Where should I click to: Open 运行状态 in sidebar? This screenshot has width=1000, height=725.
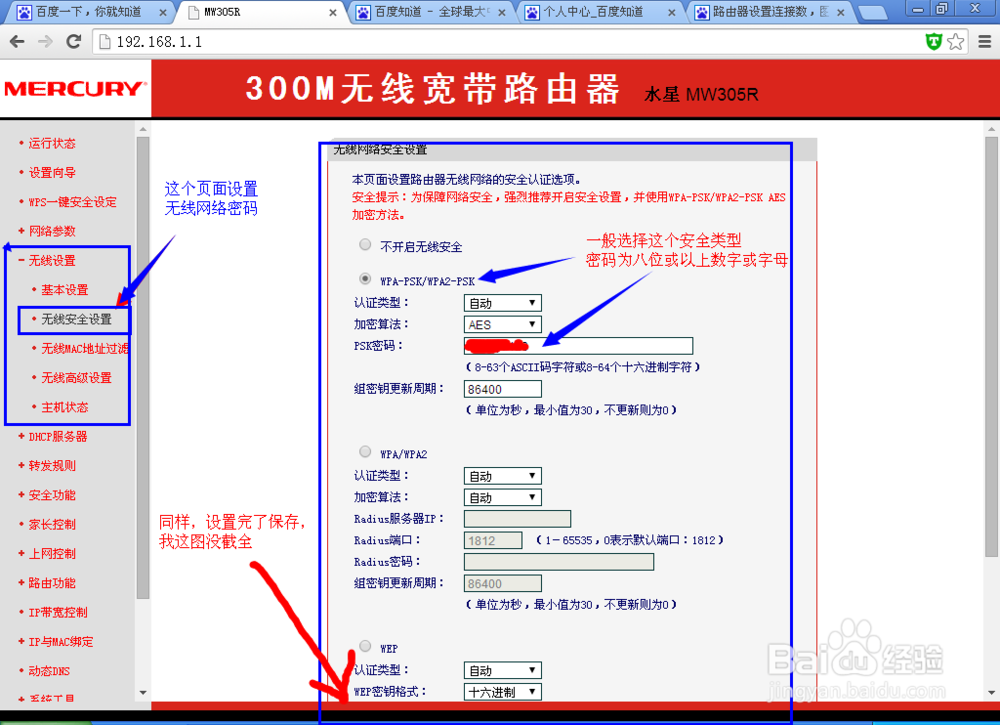[x=52, y=143]
